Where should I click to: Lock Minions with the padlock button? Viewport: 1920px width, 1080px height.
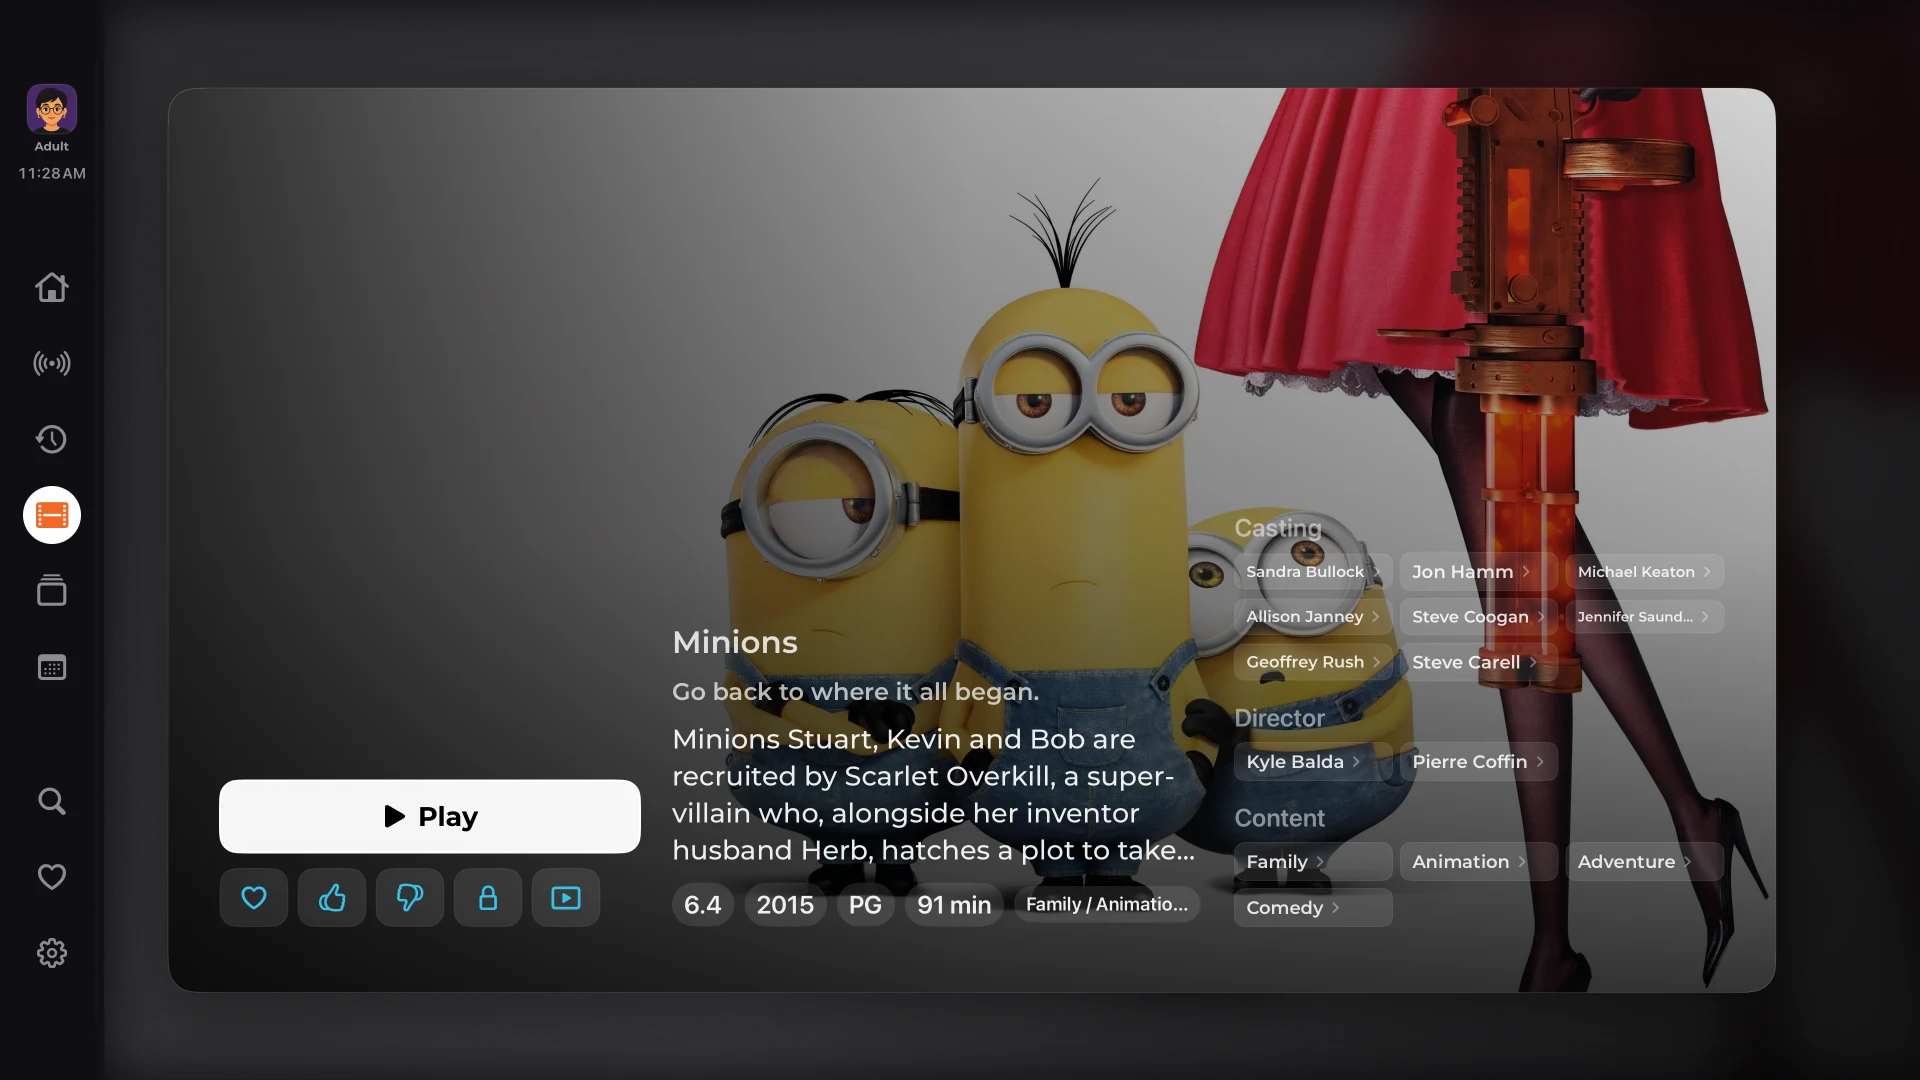click(488, 898)
